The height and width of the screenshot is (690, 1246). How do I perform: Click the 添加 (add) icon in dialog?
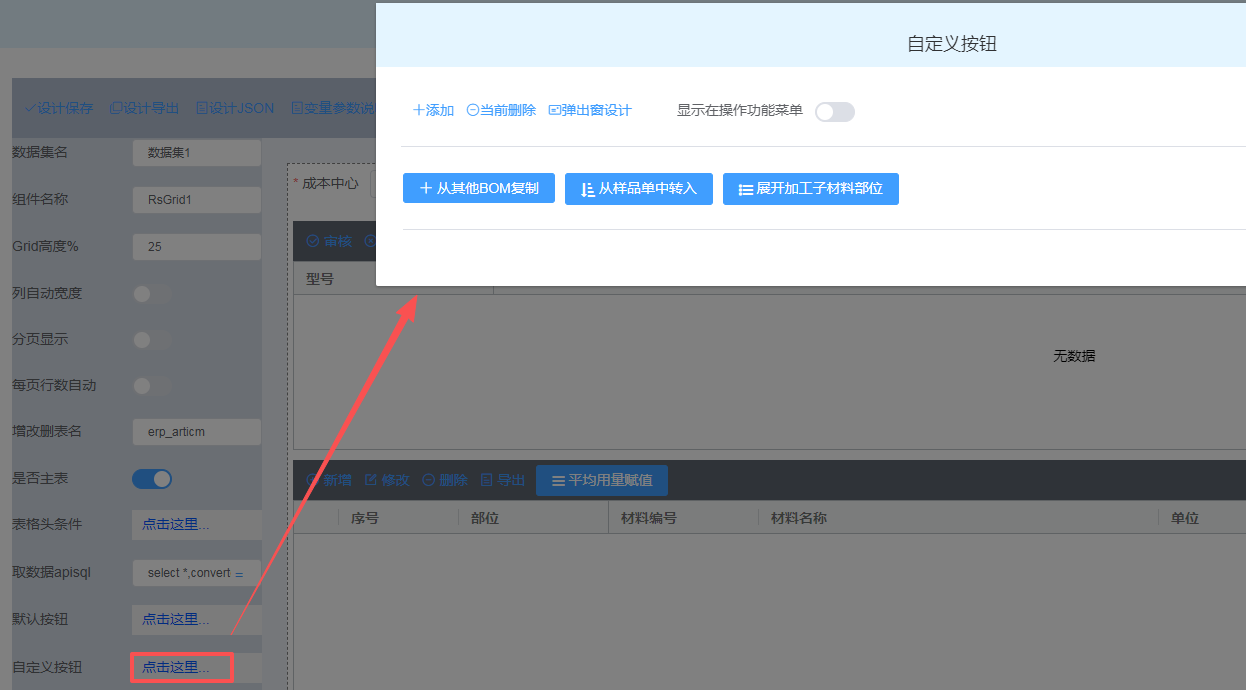tap(419, 110)
